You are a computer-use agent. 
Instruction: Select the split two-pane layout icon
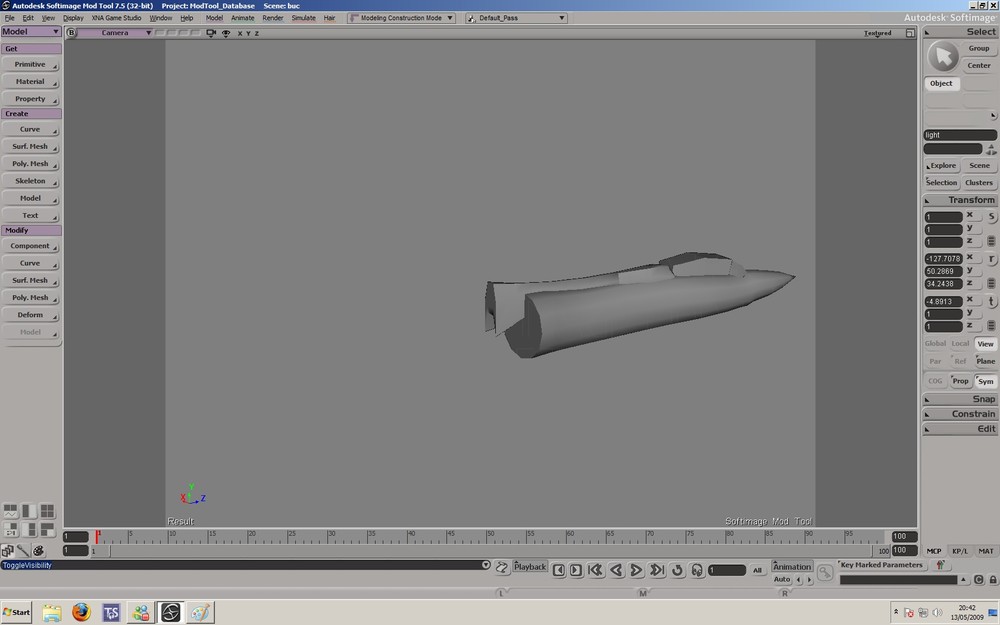pyautogui.click(x=29, y=511)
